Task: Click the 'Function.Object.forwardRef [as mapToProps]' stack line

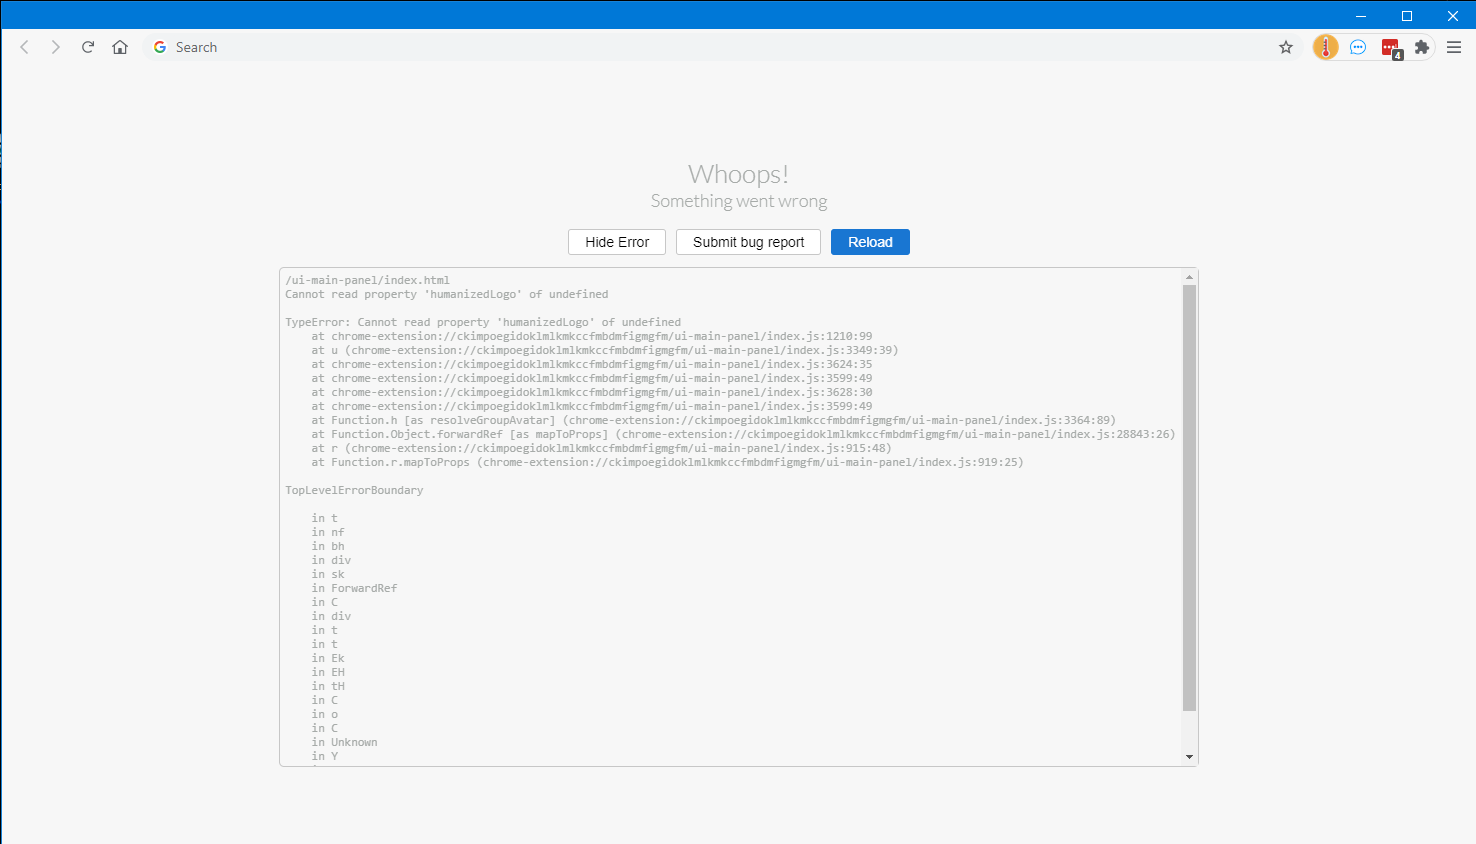Action: point(743,434)
